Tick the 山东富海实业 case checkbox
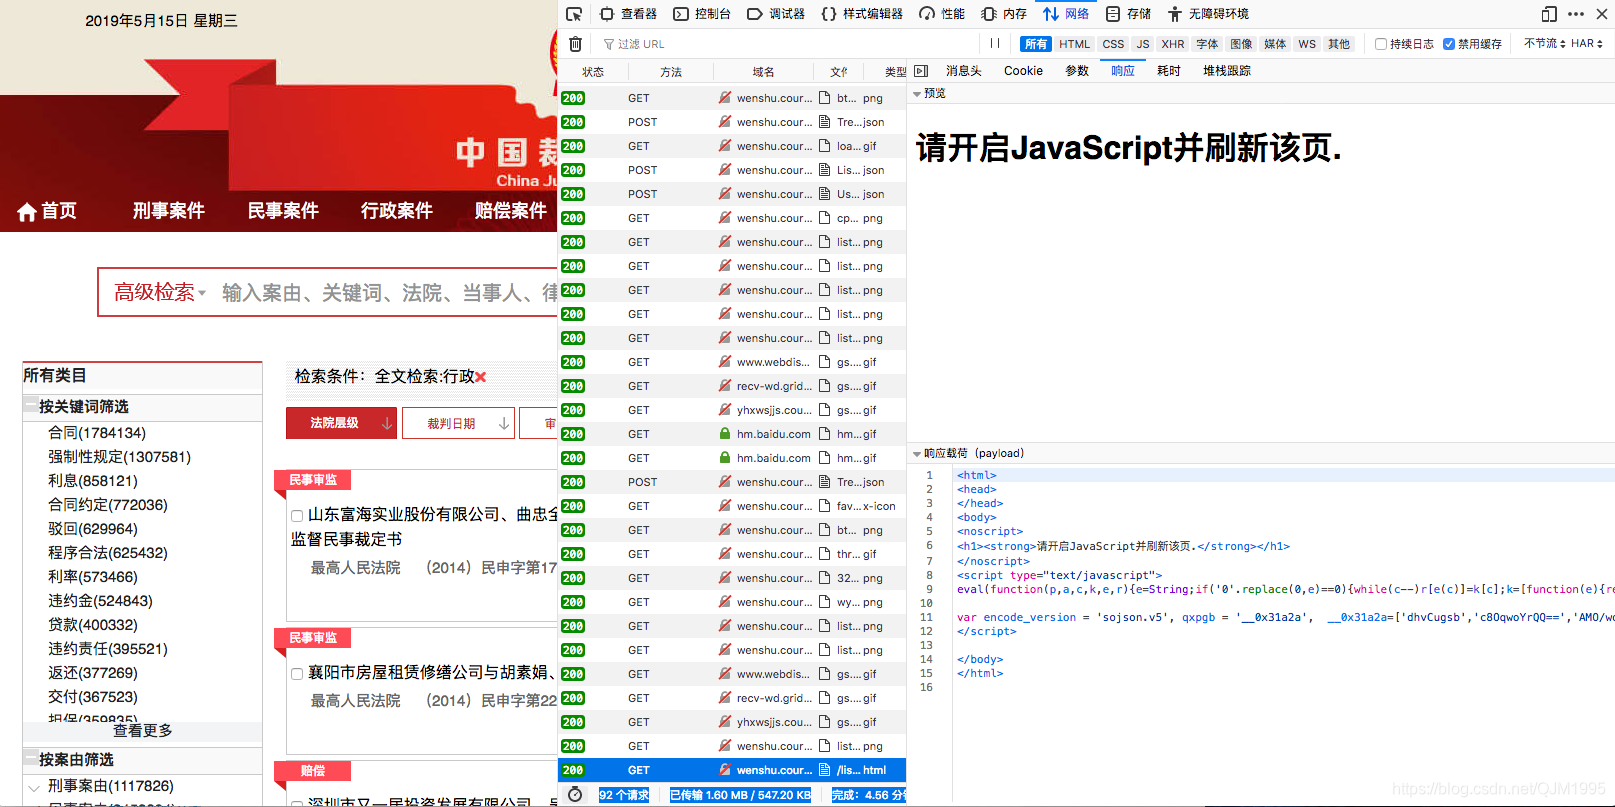Image resolution: width=1615 pixels, height=807 pixels. tap(297, 516)
